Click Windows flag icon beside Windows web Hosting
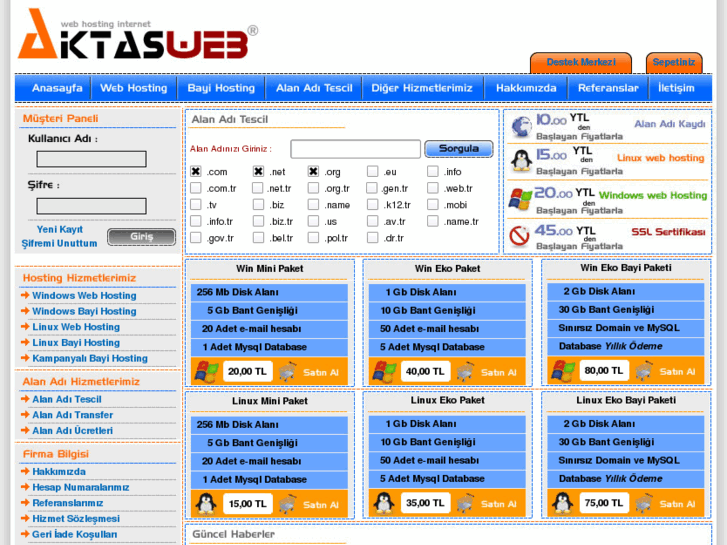727x545 pixels. [520, 199]
